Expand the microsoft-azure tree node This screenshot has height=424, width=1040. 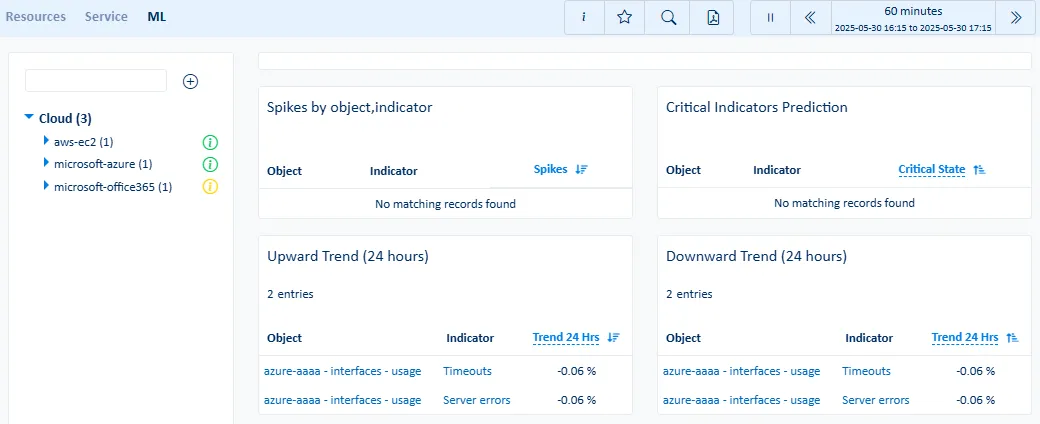point(46,163)
